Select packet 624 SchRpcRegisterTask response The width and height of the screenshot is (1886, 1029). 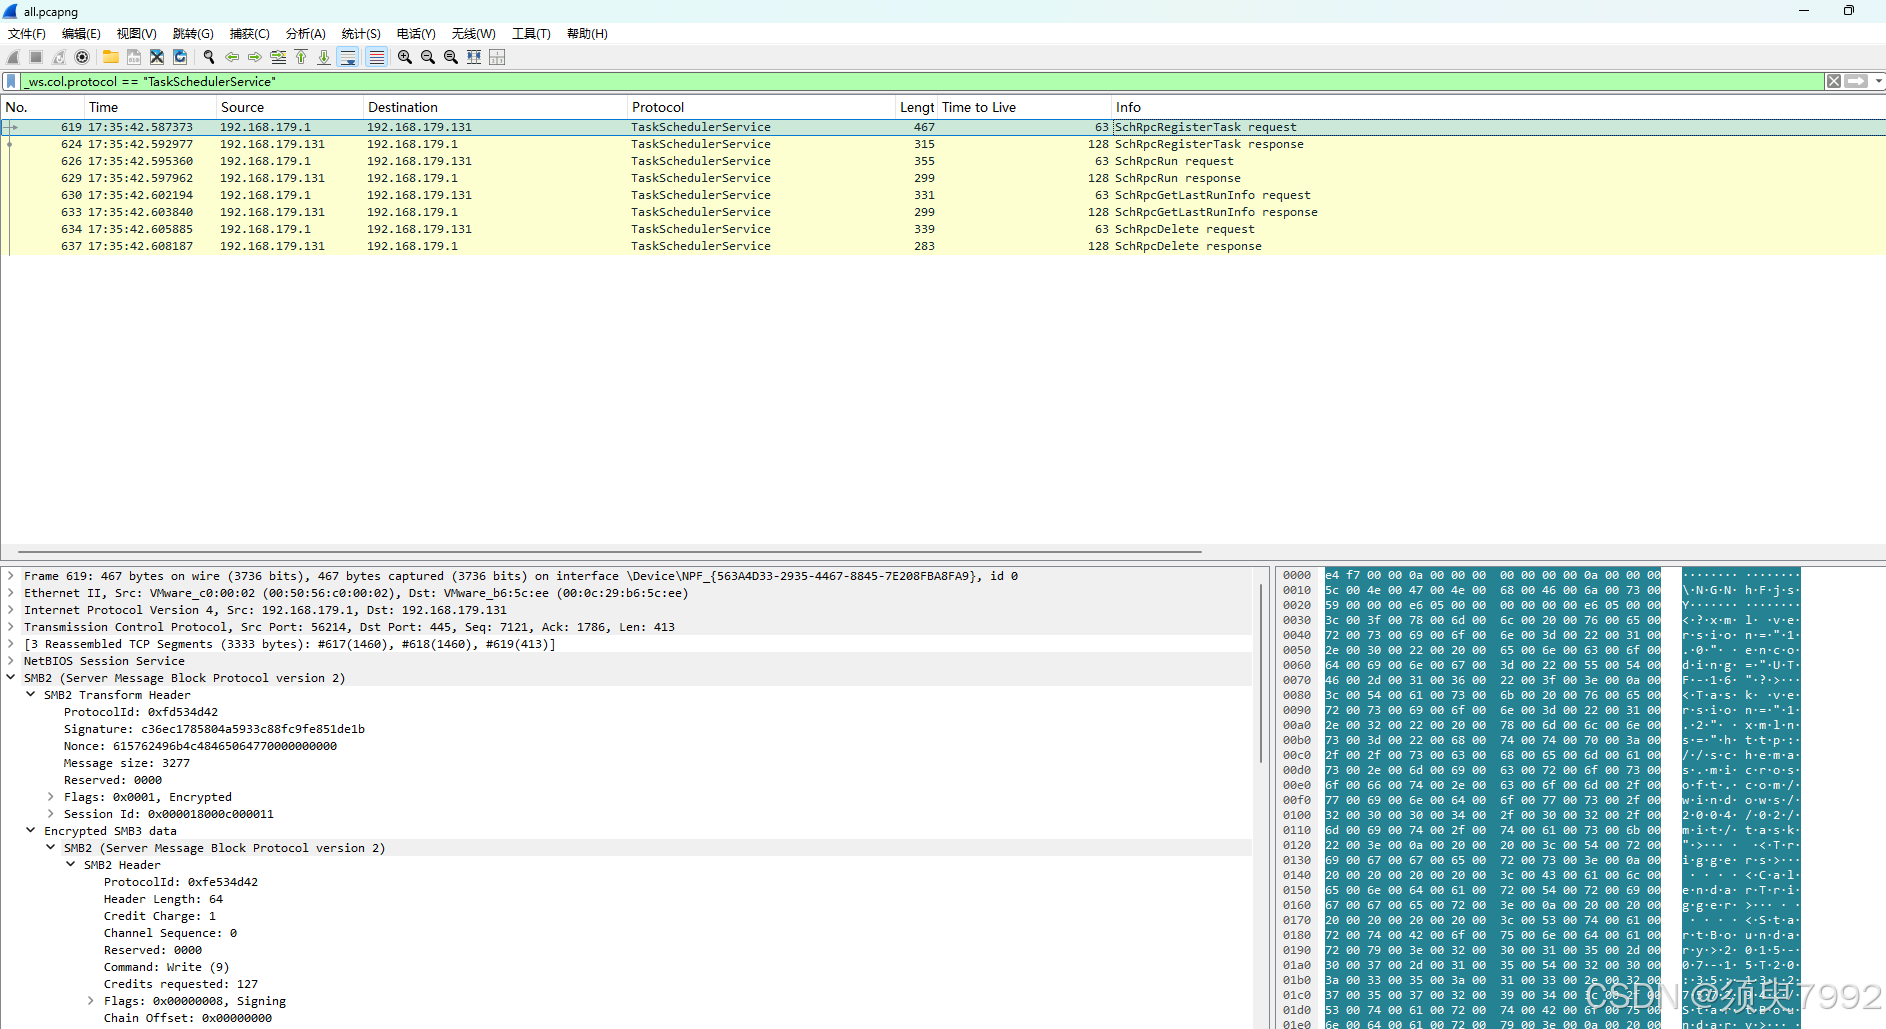pos(943,144)
